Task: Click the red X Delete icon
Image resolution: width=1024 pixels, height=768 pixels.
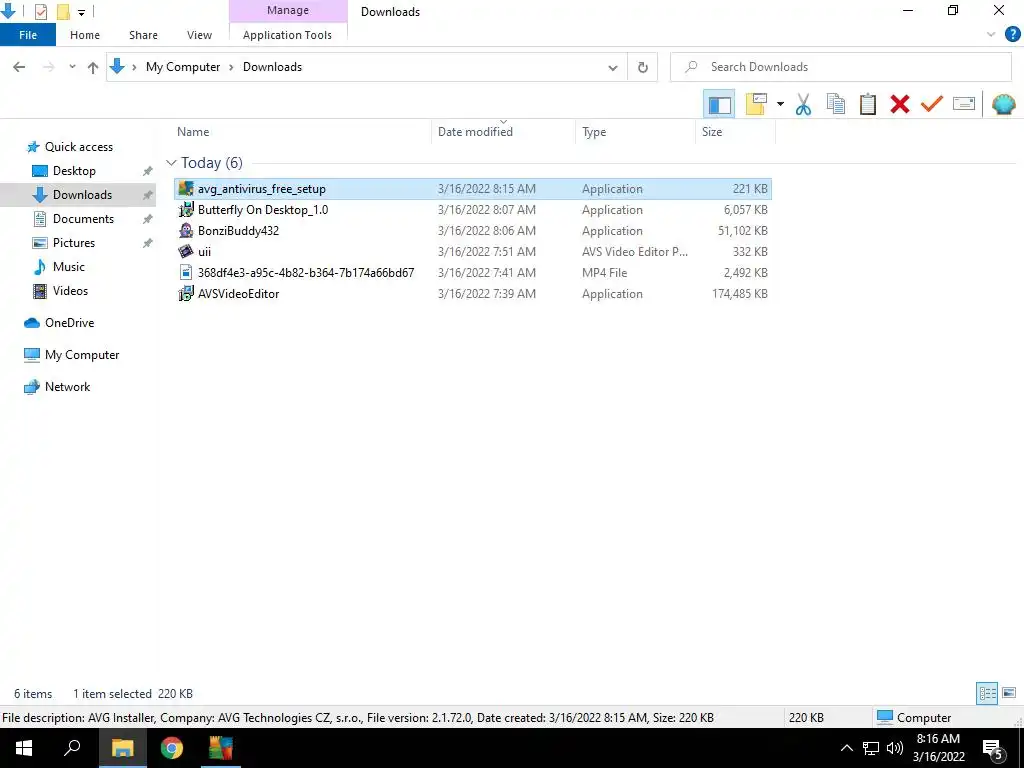Action: click(x=899, y=104)
